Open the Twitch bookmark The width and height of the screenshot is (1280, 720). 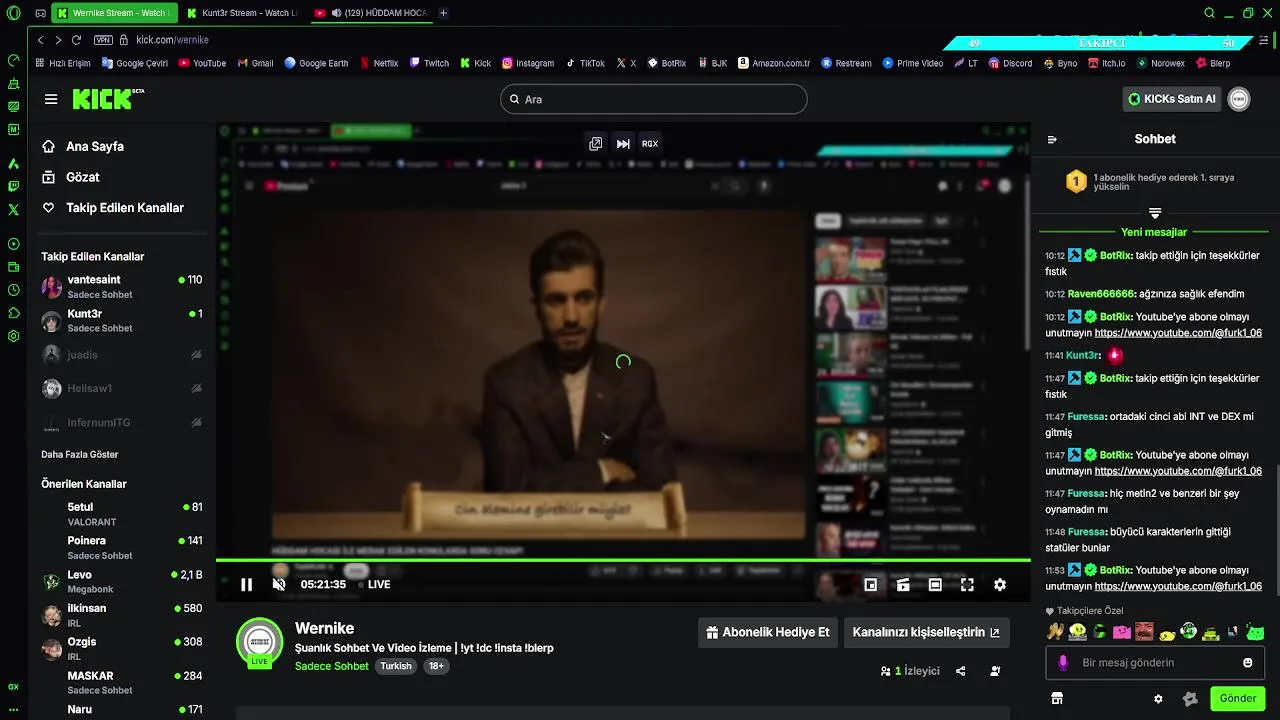pyautogui.click(x=429, y=63)
